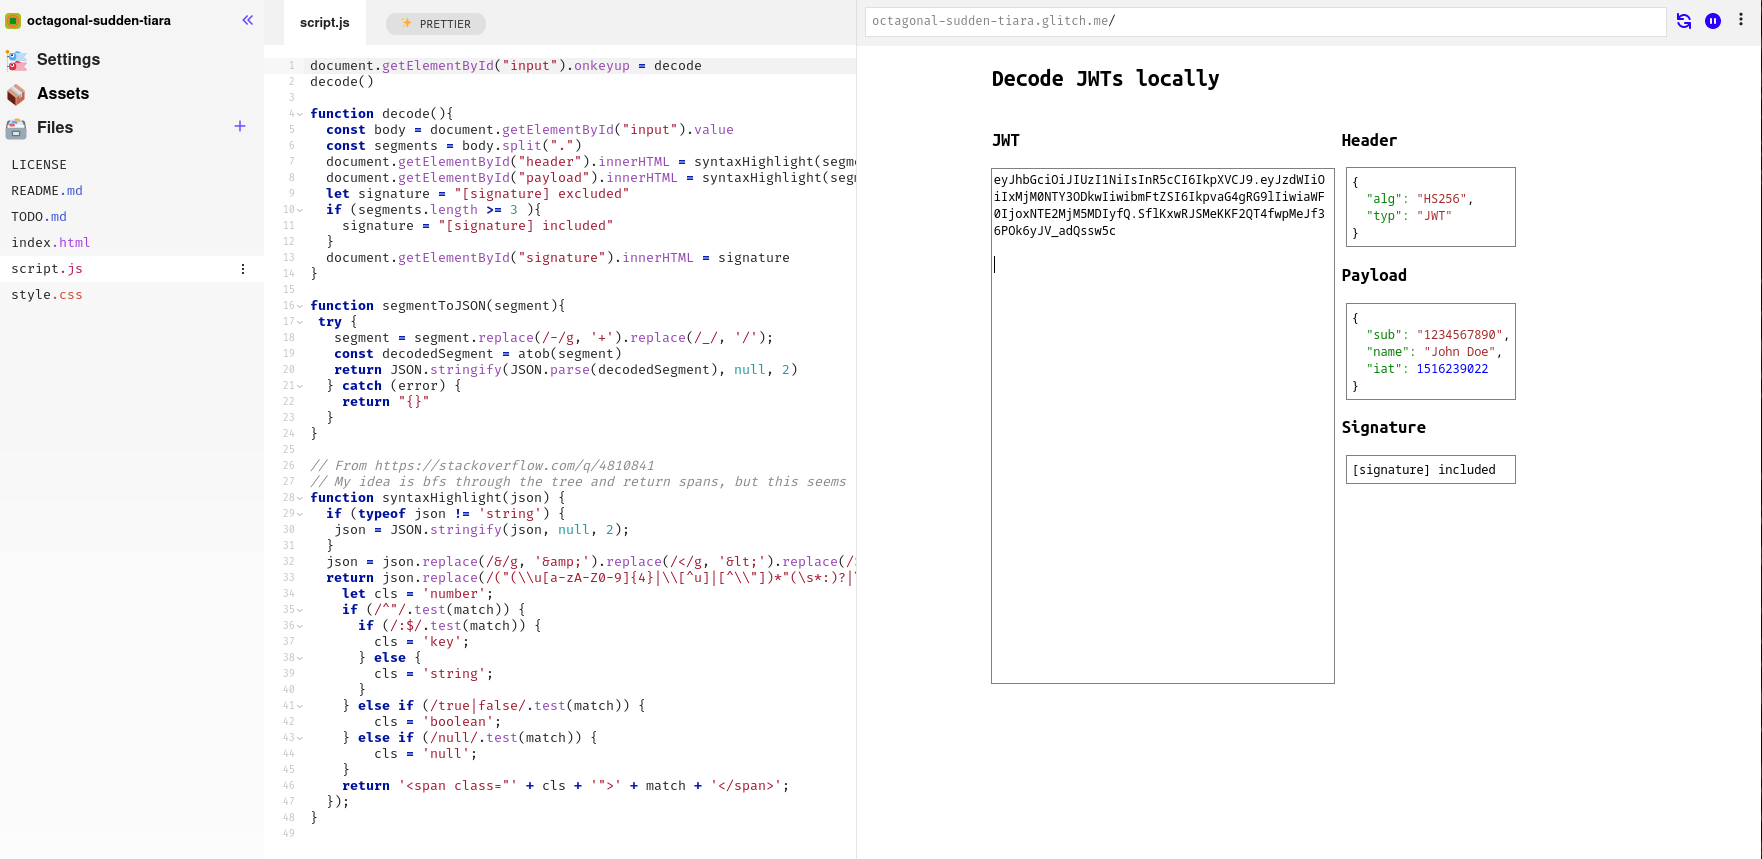Click the octagonal-sudden-tiara project icon
The width and height of the screenshot is (1762, 859).
(13, 20)
